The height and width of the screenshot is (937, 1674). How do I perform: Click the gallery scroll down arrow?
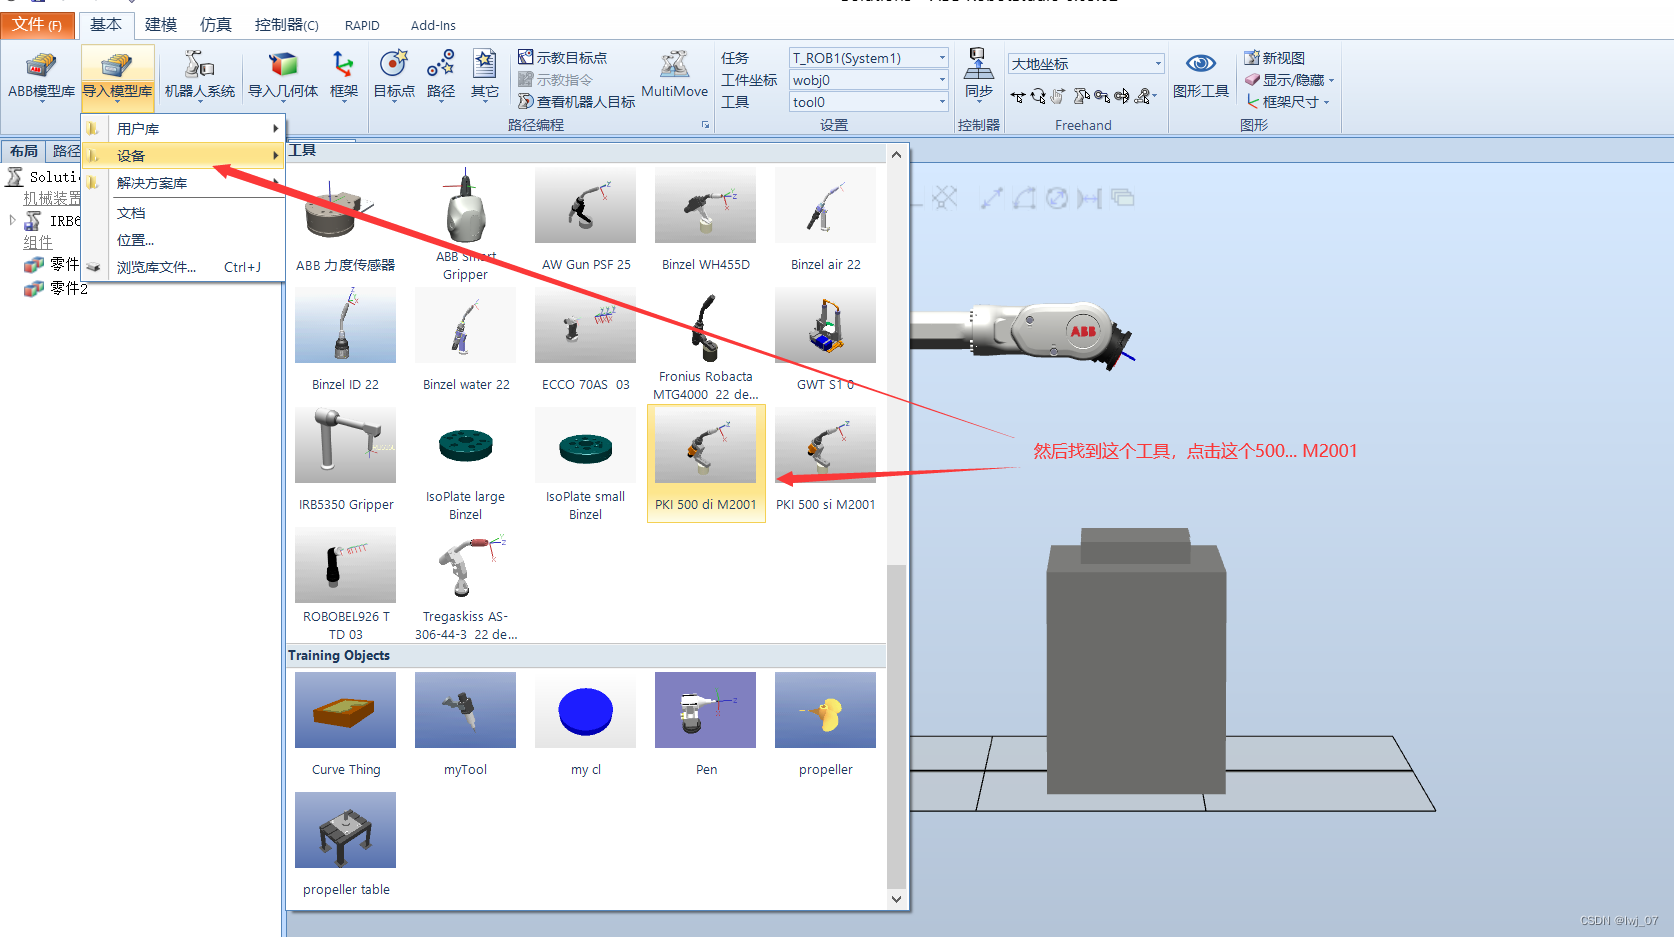click(x=896, y=899)
